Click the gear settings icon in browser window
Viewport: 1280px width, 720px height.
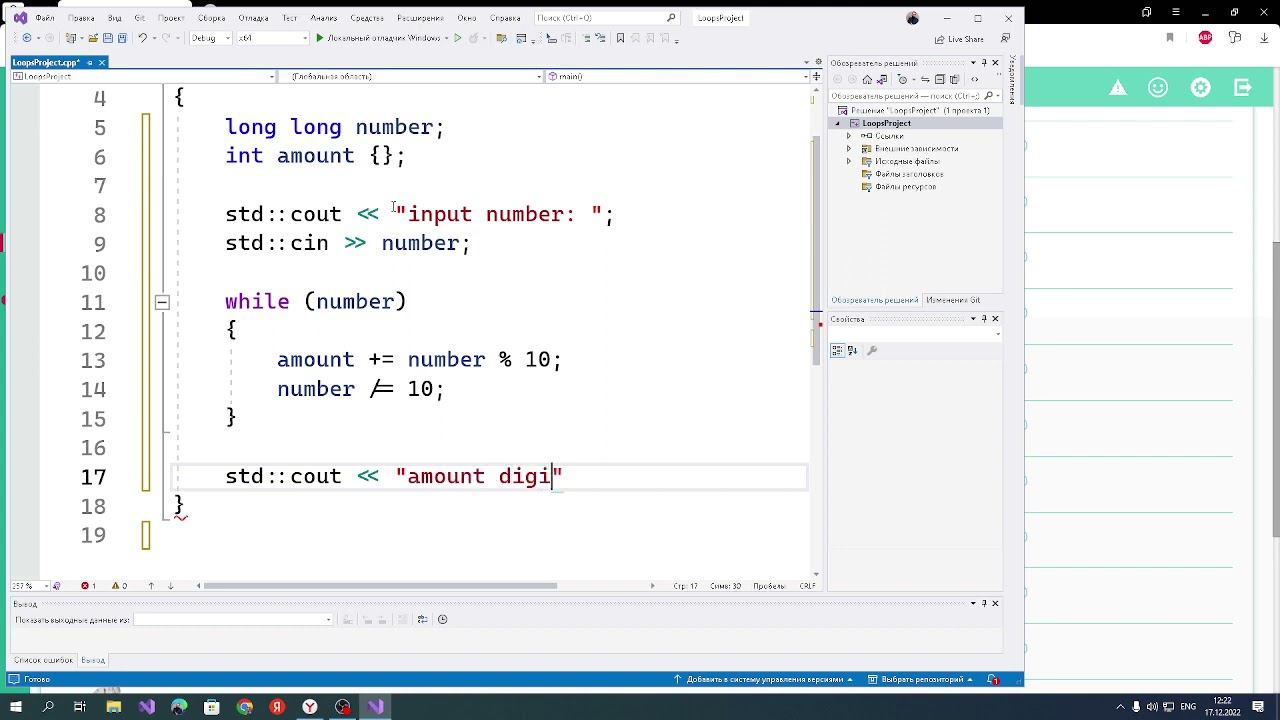click(1200, 88)
